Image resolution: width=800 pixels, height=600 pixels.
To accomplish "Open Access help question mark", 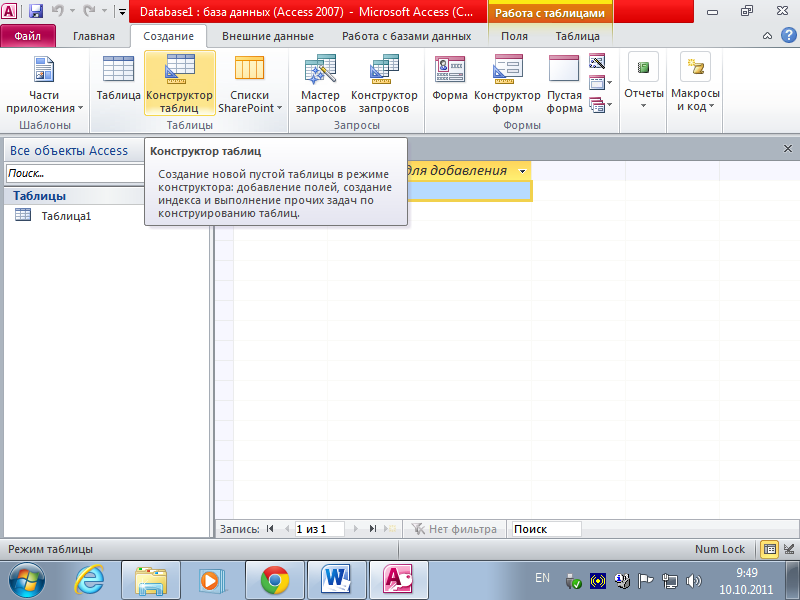I will 789,35.
